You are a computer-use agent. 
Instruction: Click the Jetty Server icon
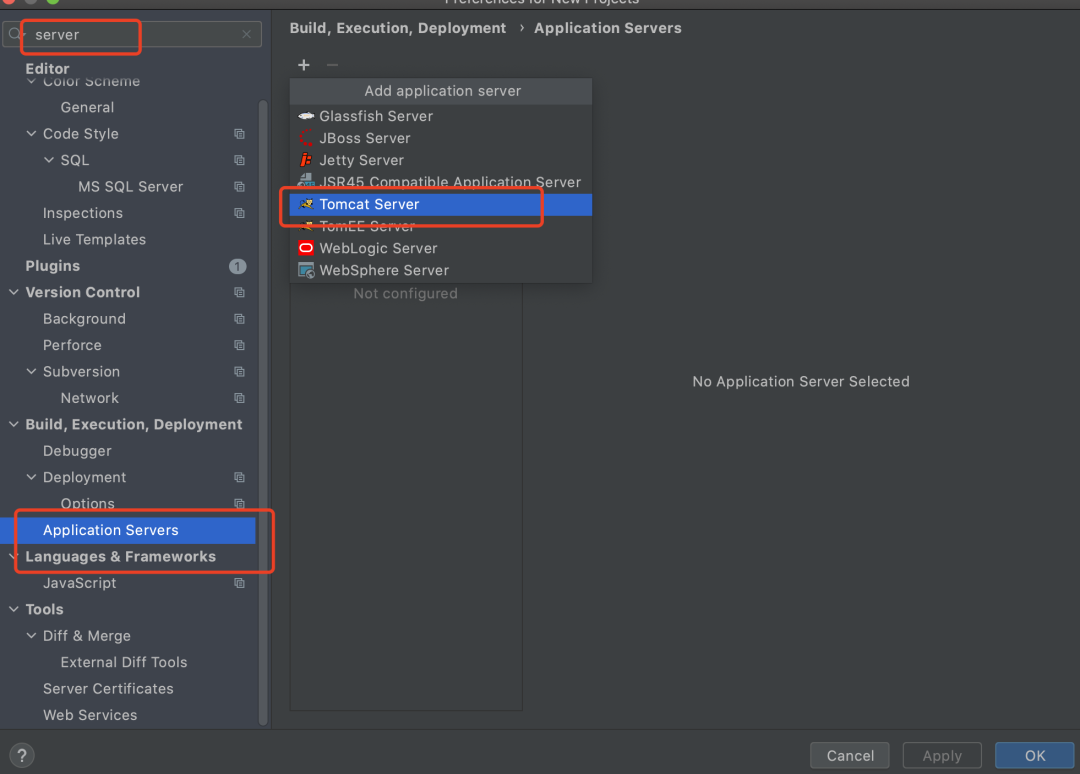(x=306, y=160)
